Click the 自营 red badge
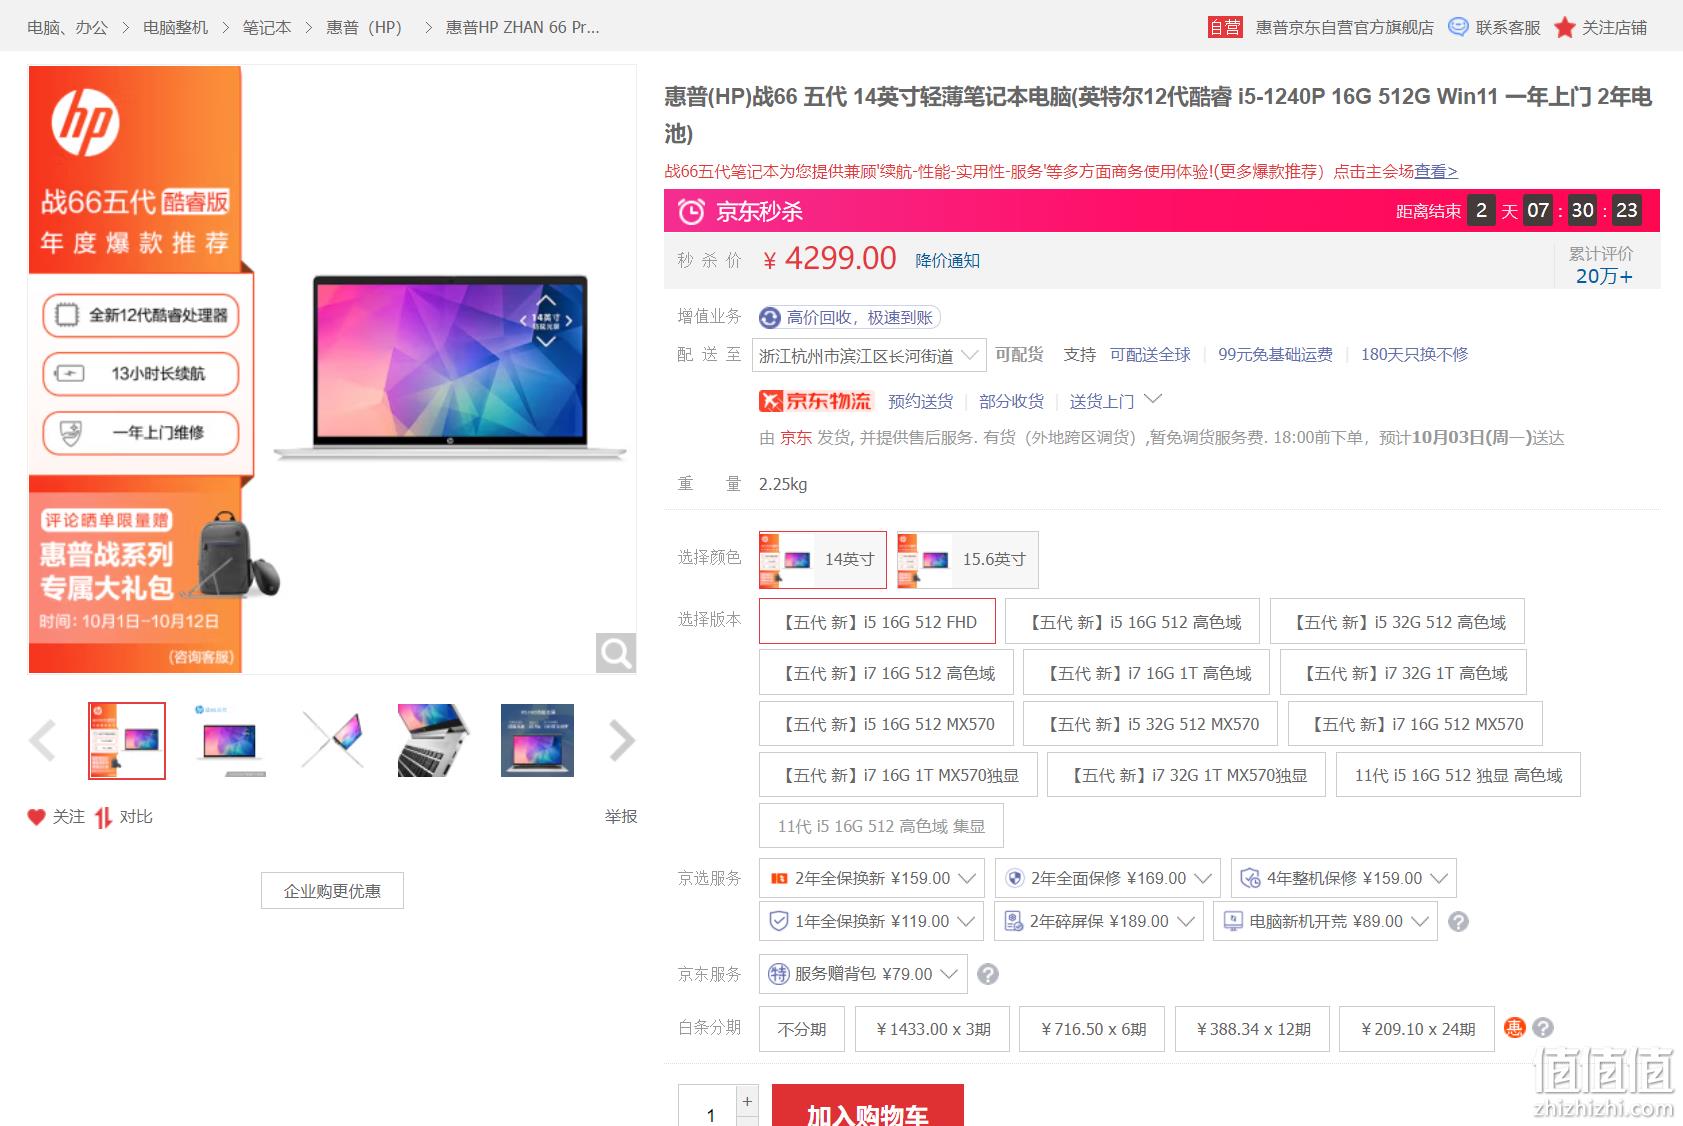The image size is (1683, 1126). click(1225, 27)
